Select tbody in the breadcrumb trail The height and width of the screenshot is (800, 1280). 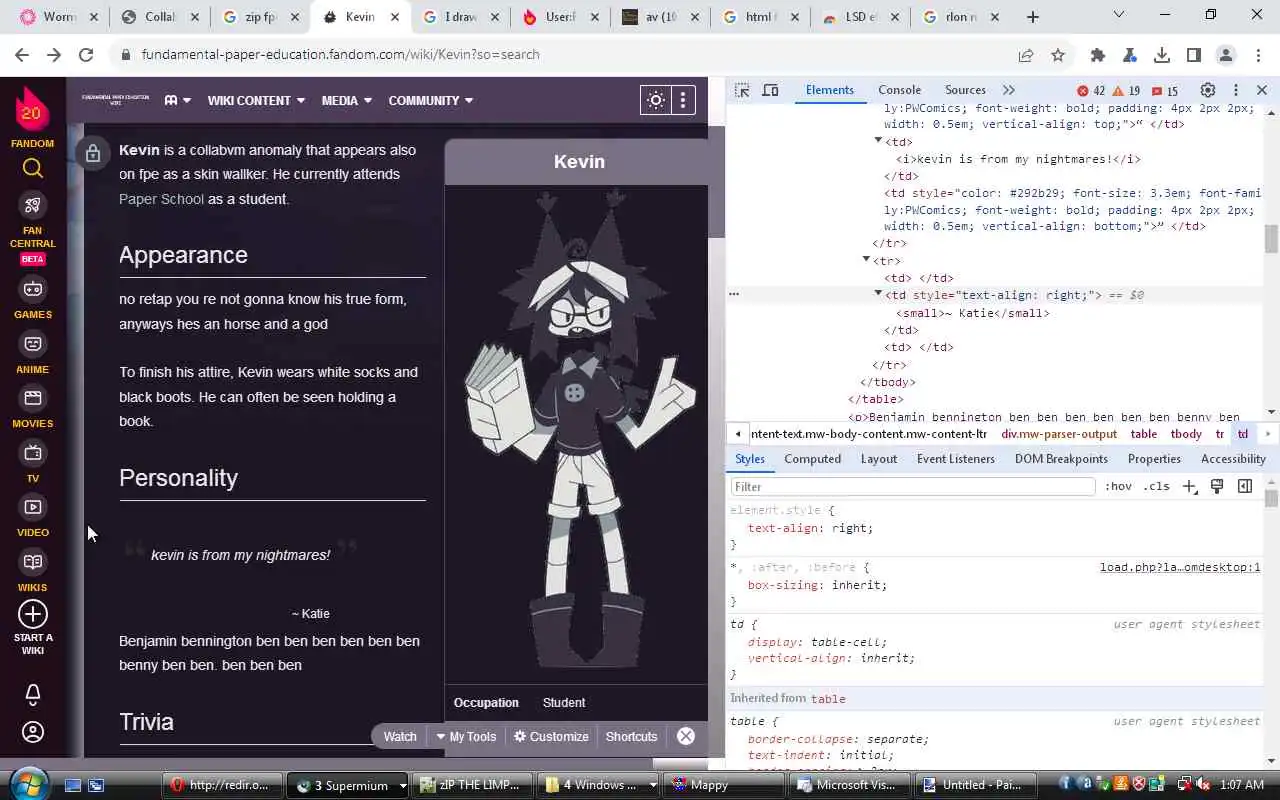pyautogui.click(x=1186, y=434)
